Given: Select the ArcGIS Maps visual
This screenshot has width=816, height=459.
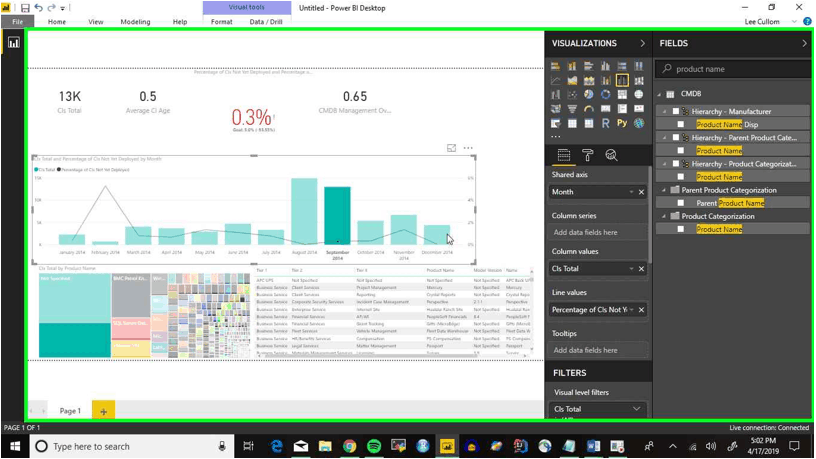Looking at the screenshot, I should pos(639,123).
